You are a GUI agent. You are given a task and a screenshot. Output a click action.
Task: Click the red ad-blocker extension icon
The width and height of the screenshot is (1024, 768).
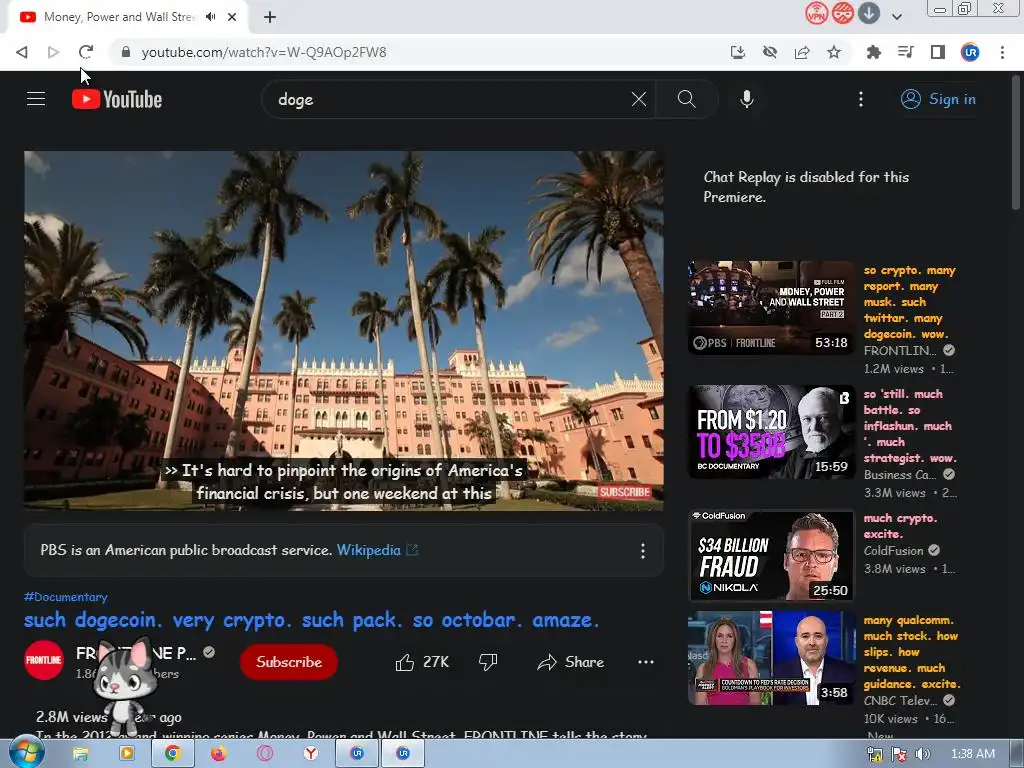pos(842,13)
